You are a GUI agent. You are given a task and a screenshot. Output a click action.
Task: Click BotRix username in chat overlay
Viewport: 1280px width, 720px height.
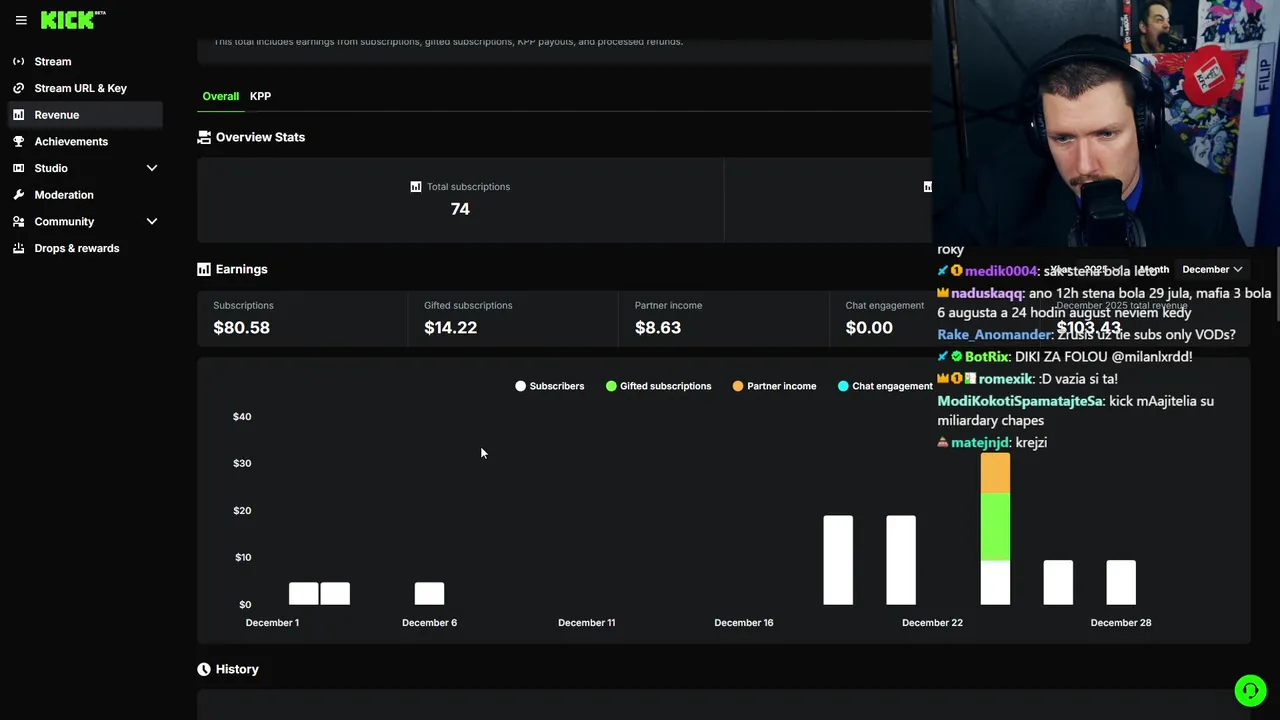coord(987,356)
